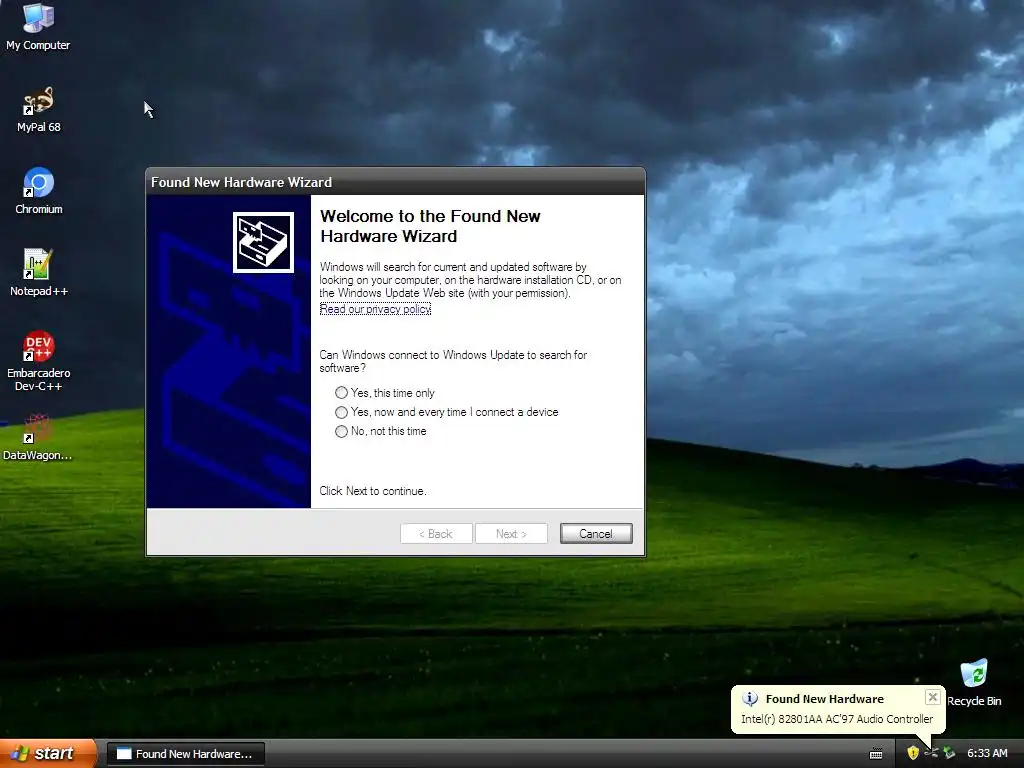Click the Safely Remove Hardware tray icon
Viewport: 1024px width, 768px height.
click(x=949, y=753)
